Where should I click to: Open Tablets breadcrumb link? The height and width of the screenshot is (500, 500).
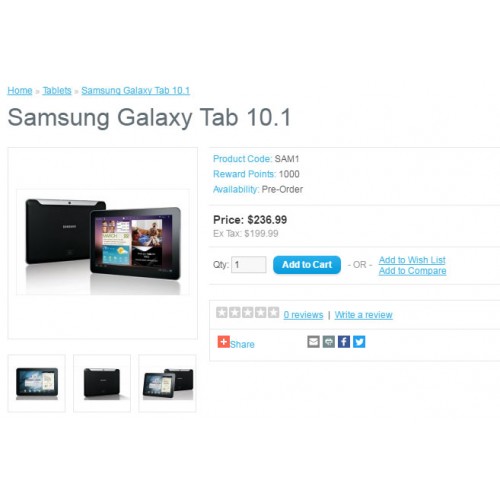point(57,90)
